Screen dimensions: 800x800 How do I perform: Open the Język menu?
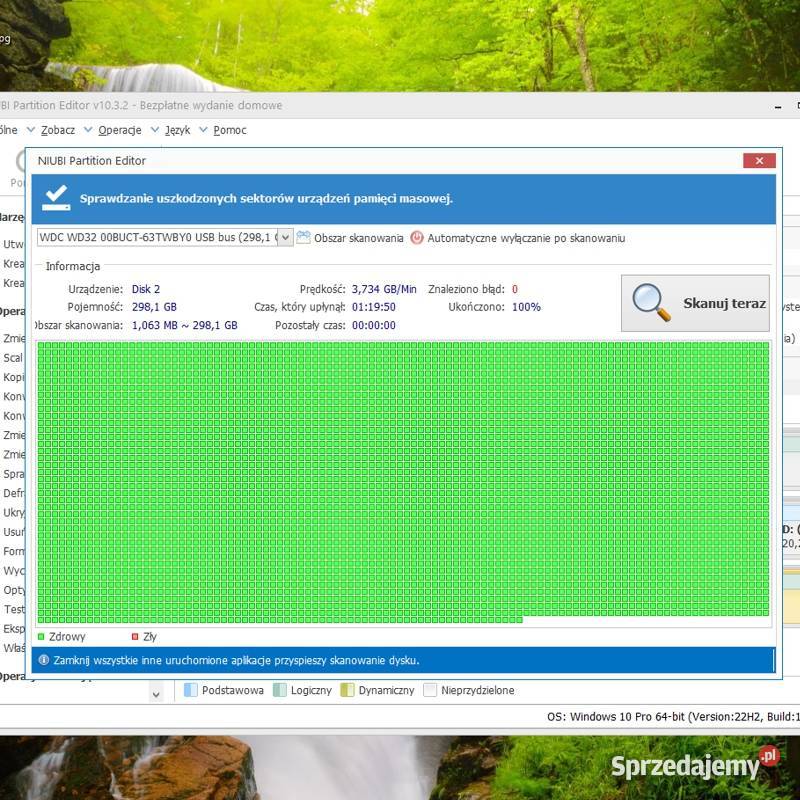coord(178,130)
